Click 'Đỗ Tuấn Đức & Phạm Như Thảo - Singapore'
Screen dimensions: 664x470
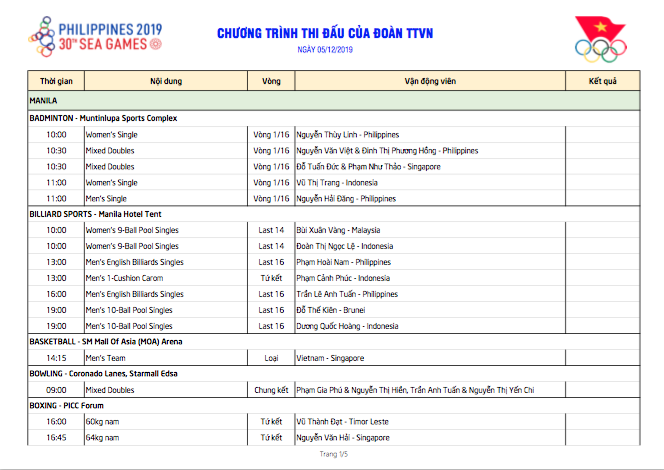pos(368,167)
